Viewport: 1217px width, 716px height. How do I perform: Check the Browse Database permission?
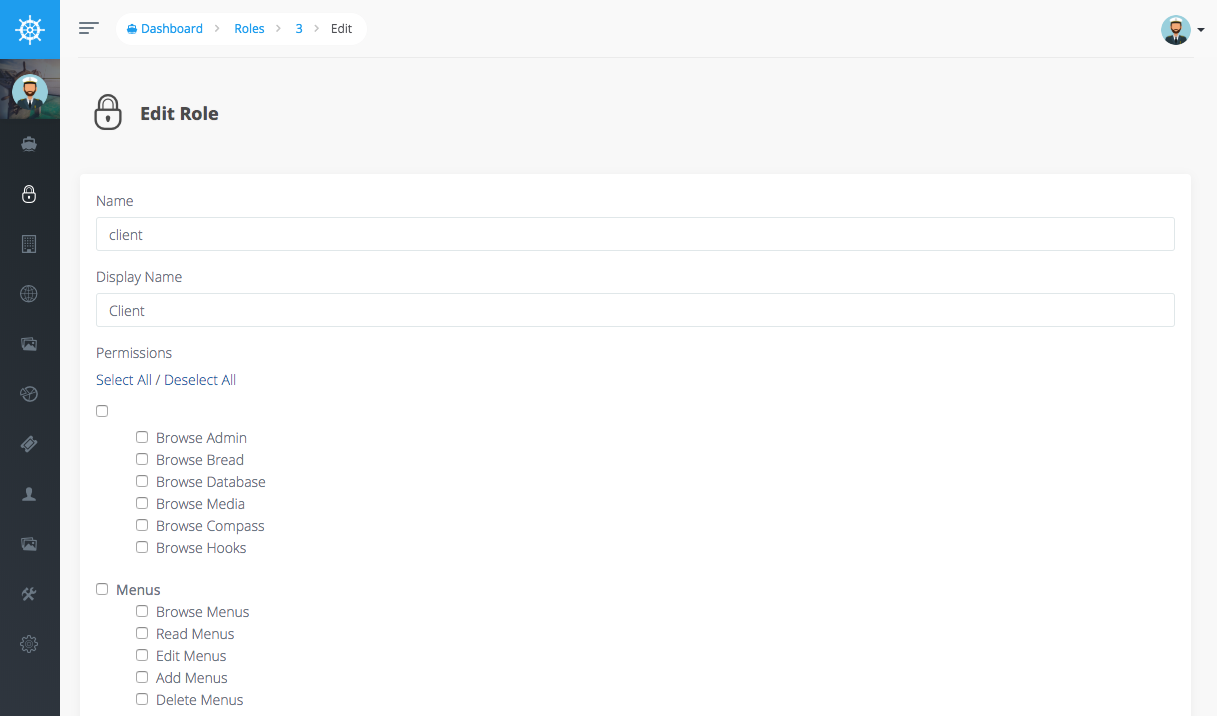(142, 480)
